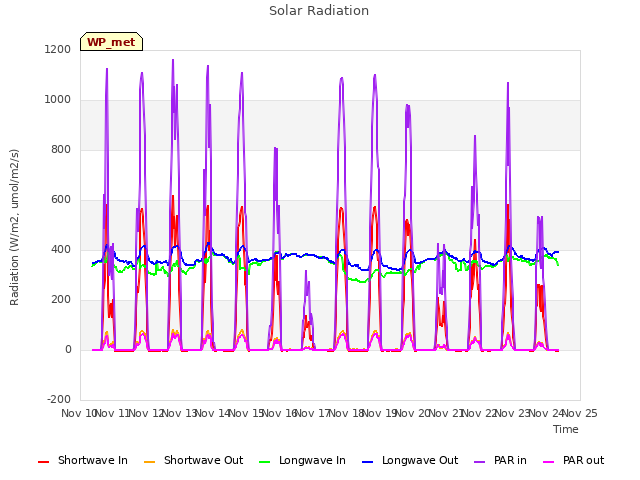This screenshot has height=480, width=640.
Task: Click the low PAR in peak near Nov 17
Action: point(306,271)
